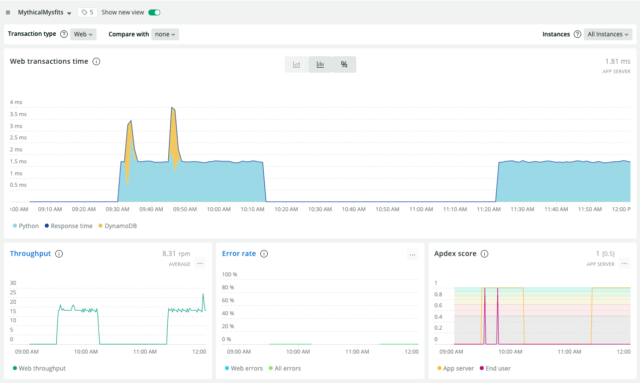Switch to the stacked histogram chart icon

pyautogui.click(x=320, y=65)
